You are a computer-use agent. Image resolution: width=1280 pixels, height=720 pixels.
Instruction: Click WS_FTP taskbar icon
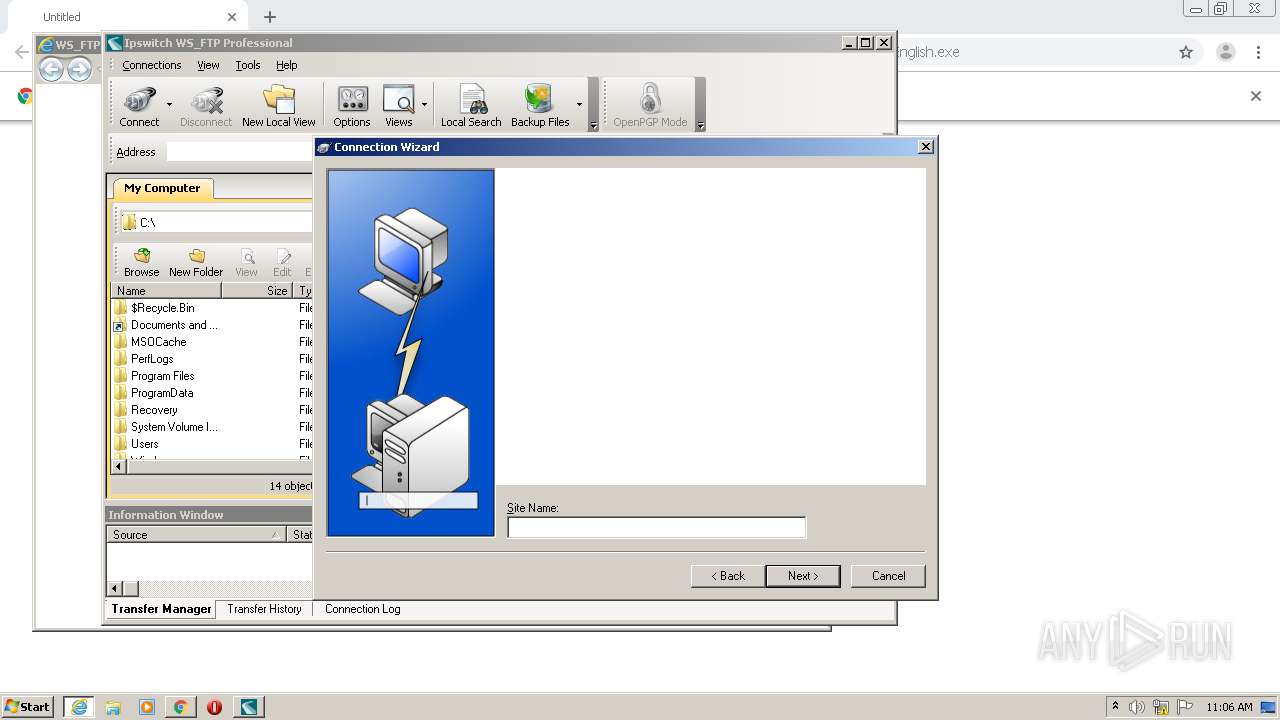(x=248, y=707)
